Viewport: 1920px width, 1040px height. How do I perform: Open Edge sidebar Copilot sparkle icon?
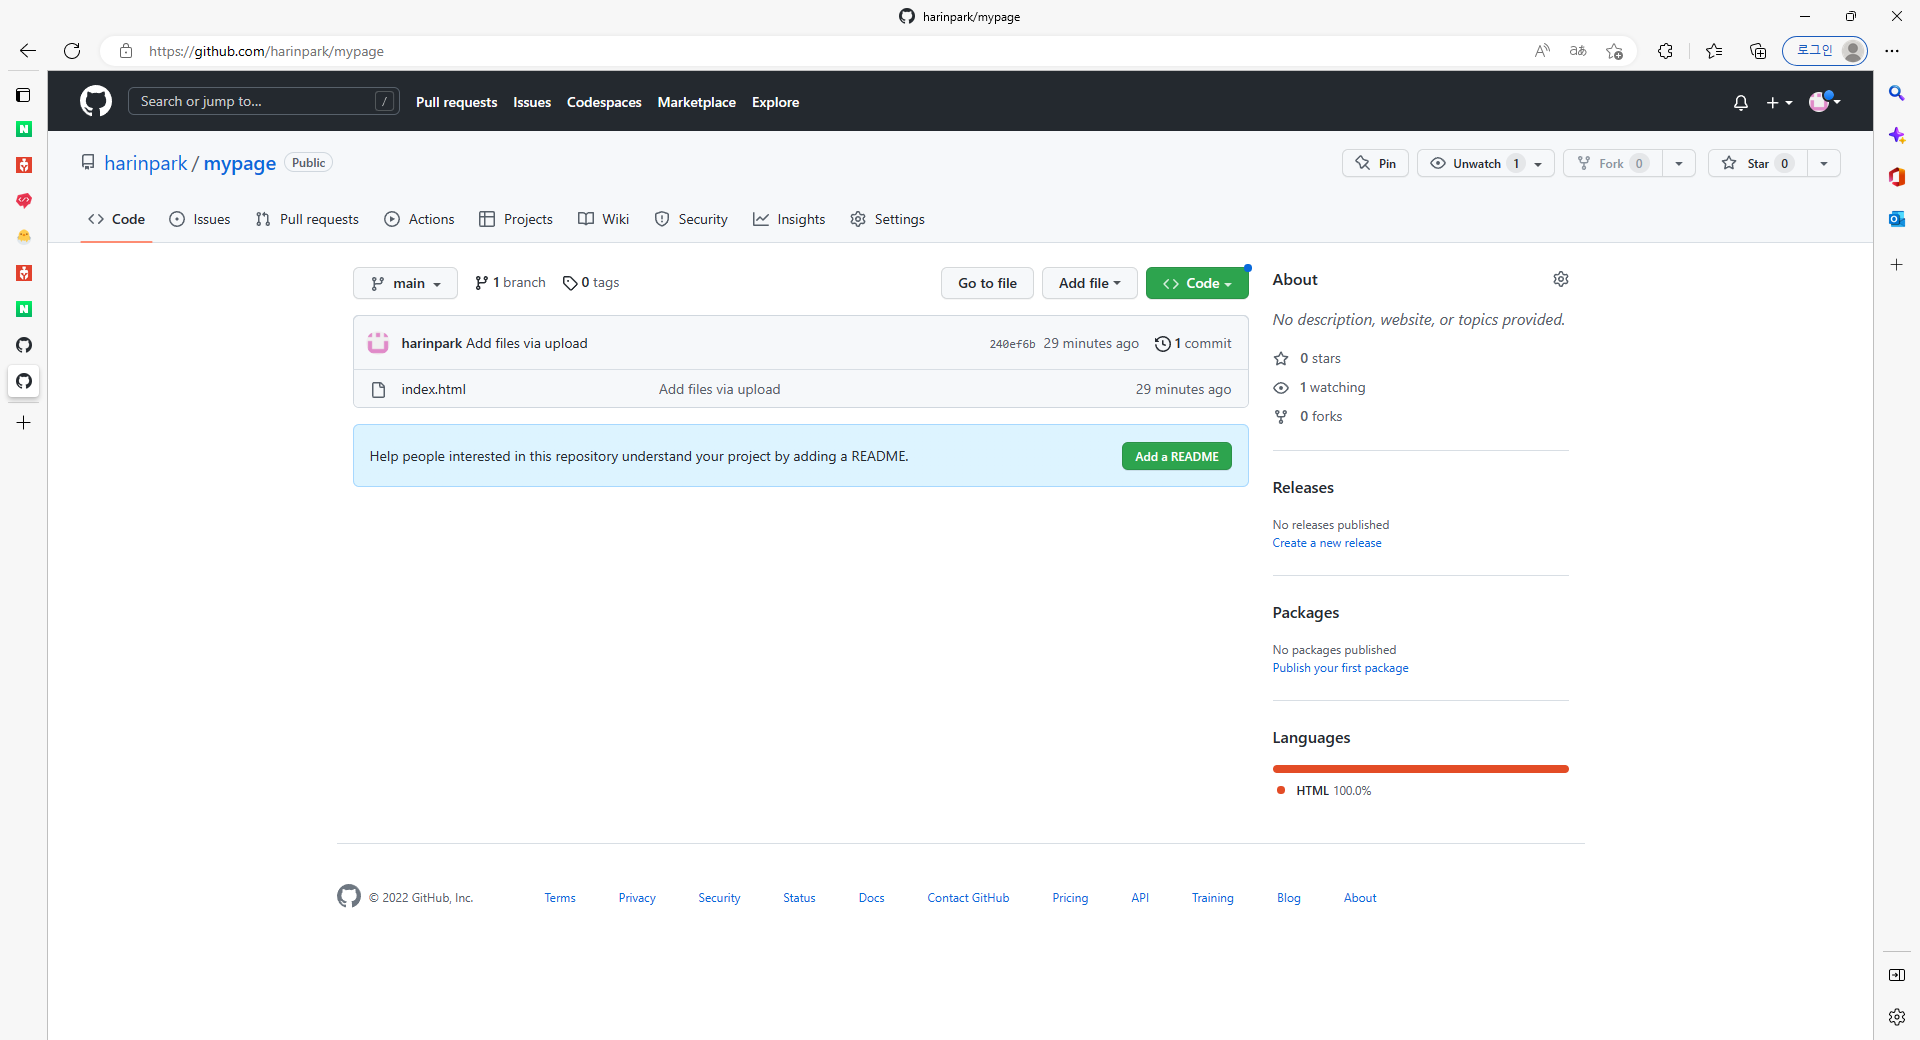click(x=1896, y=135)
